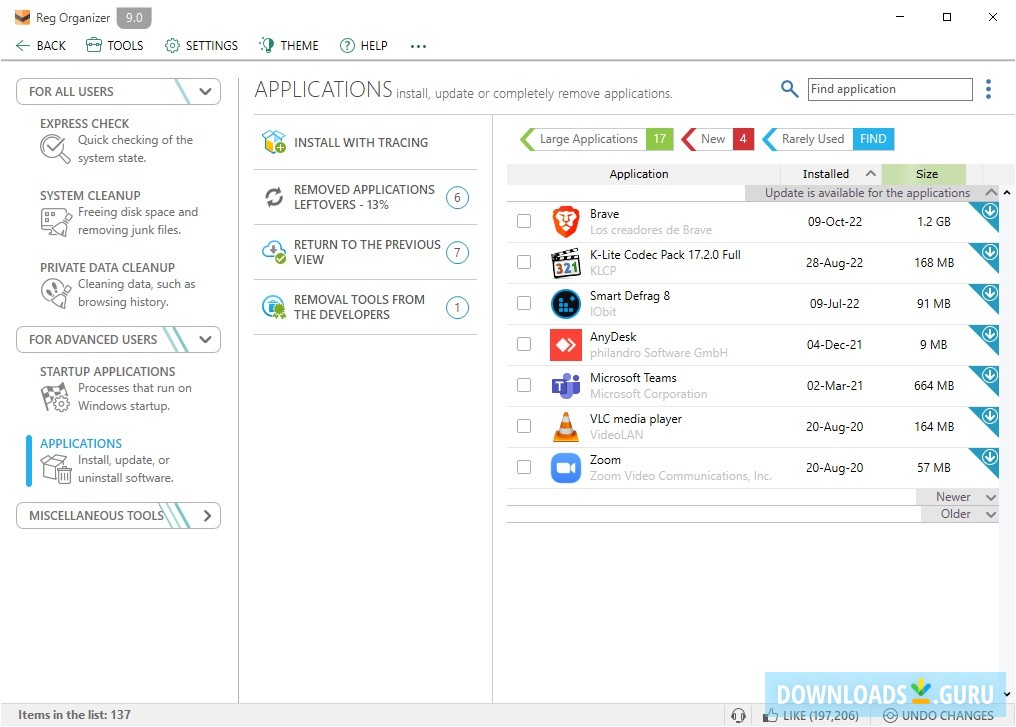Tick the checkbox for Zoom

pos(524,467)
